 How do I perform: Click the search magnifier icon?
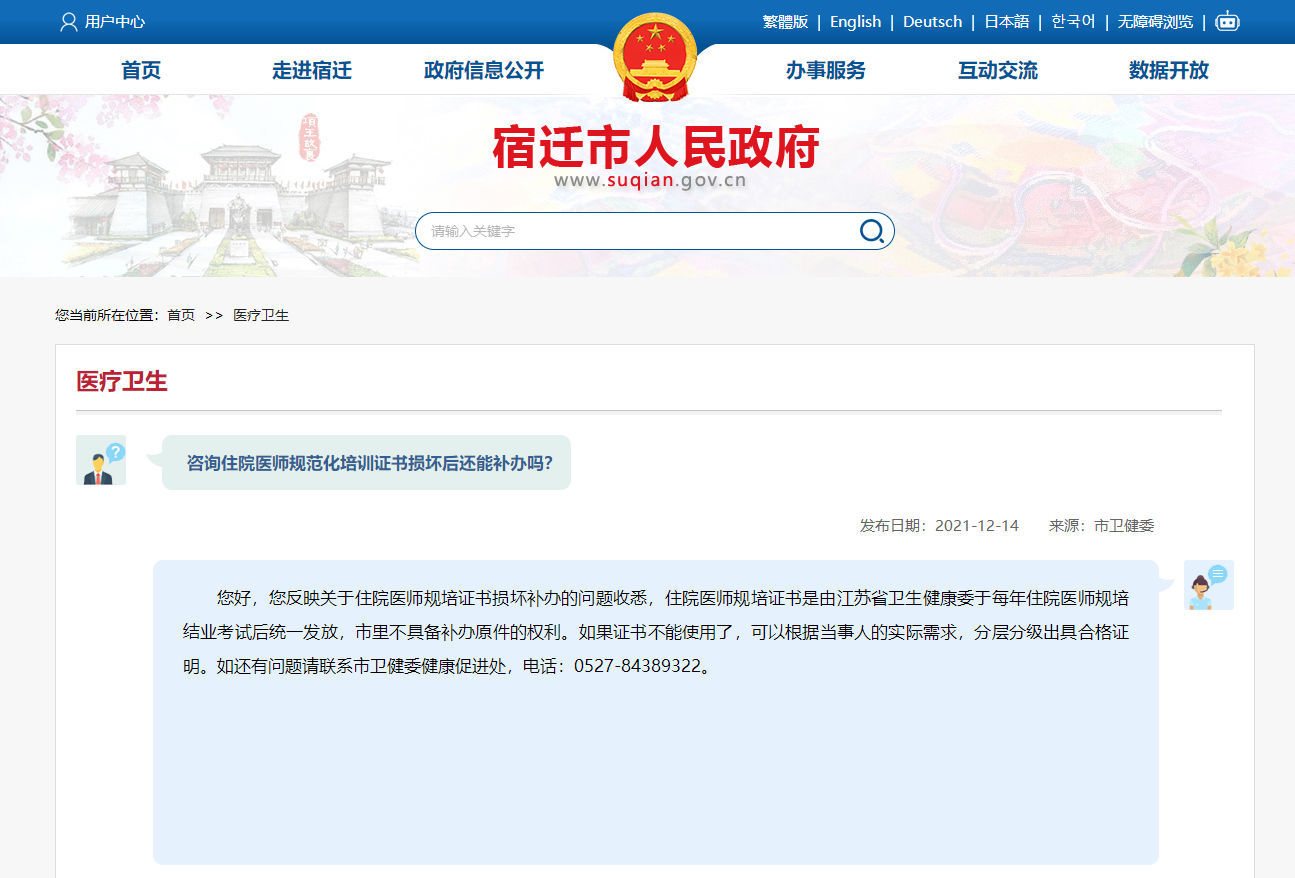tap(871, 231)
